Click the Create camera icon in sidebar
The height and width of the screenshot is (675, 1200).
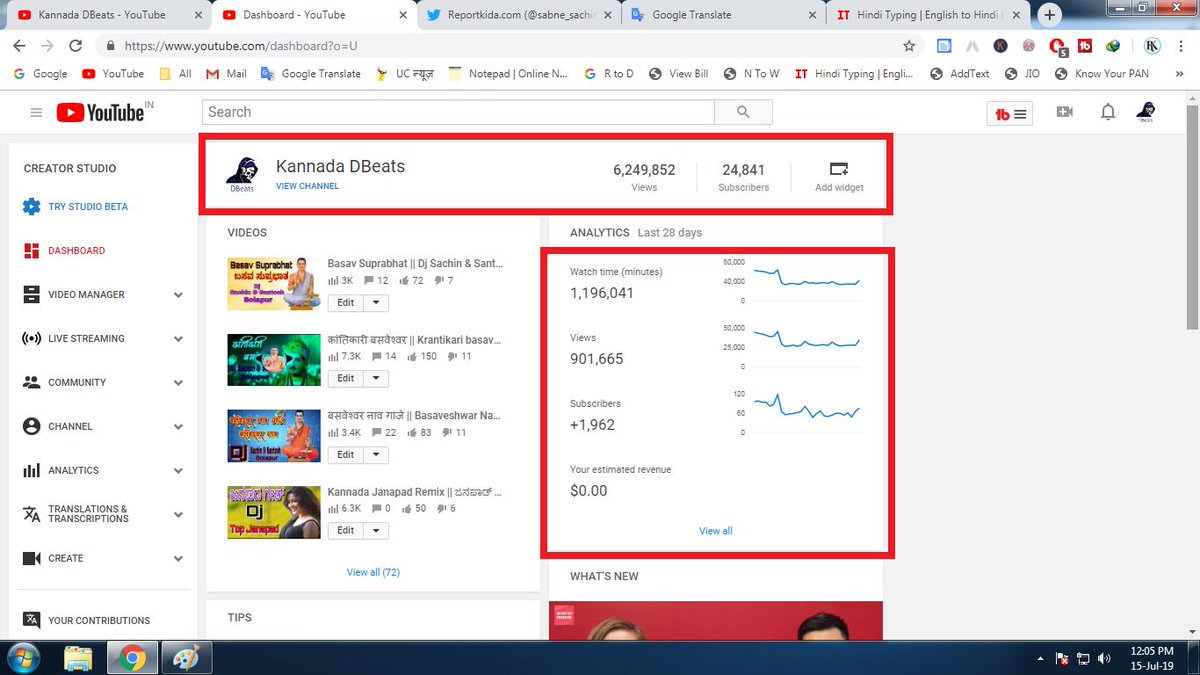pos(31,558)
